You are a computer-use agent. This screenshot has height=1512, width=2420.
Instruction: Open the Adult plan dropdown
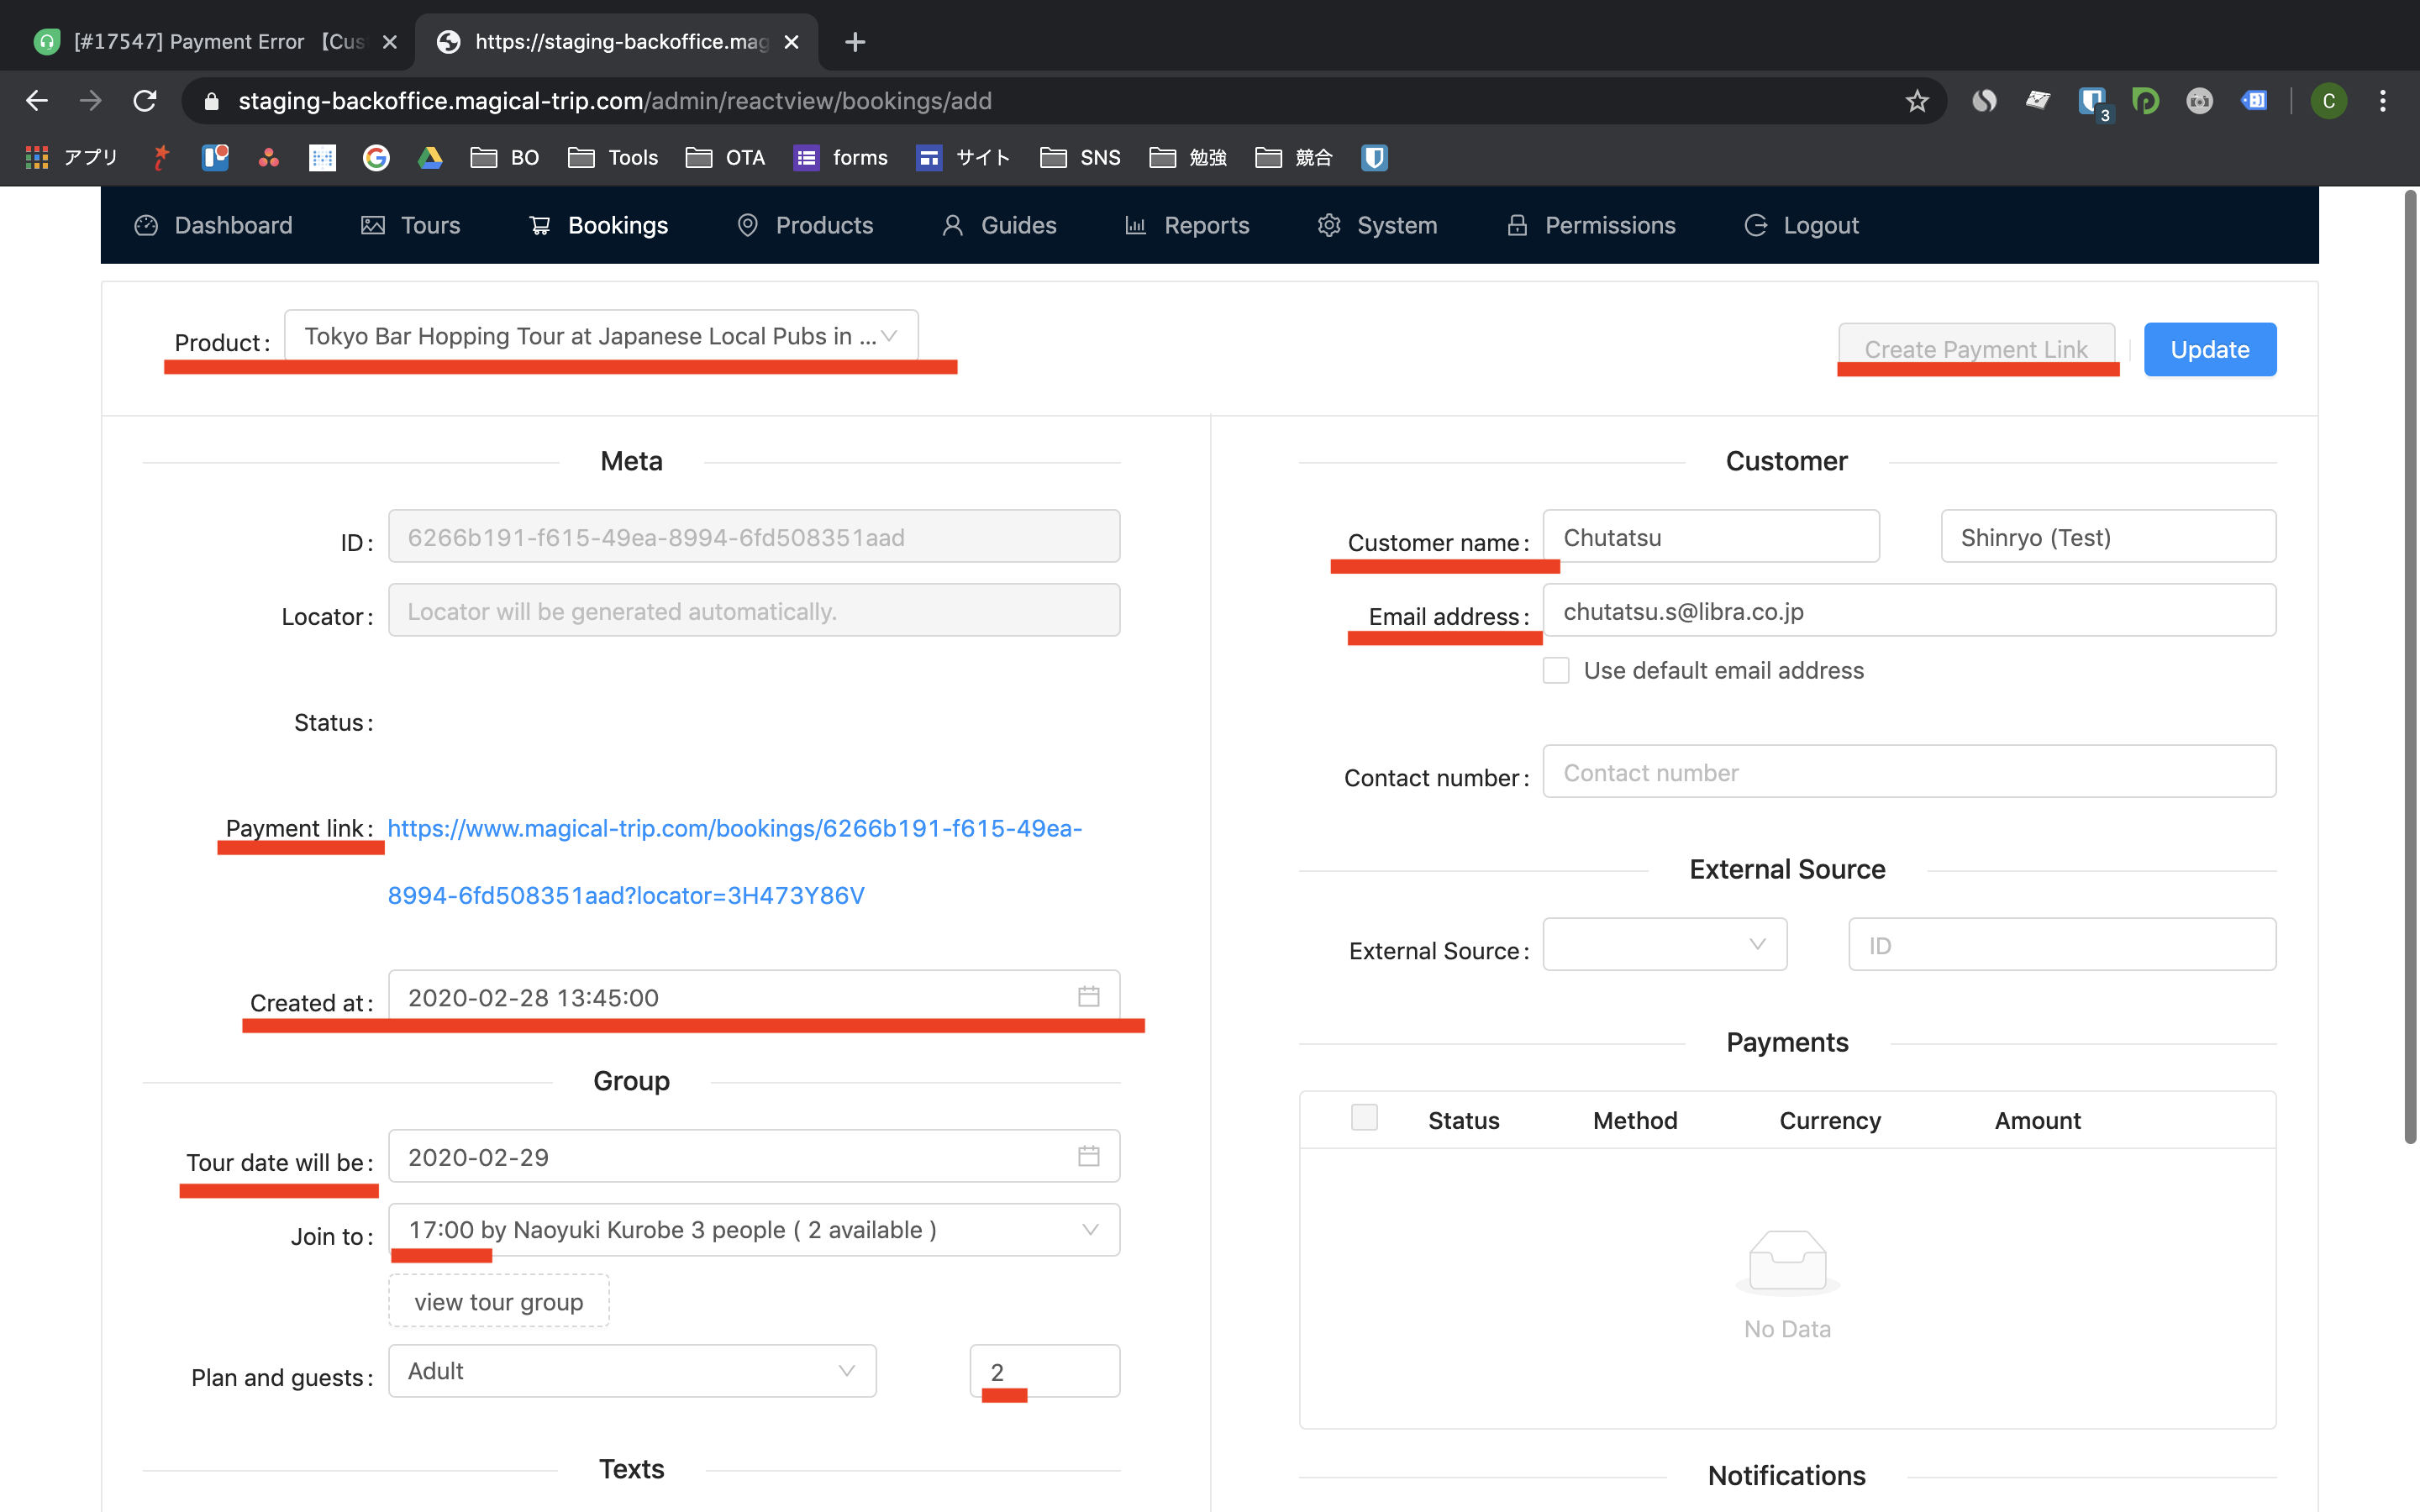click(632, 1371)
